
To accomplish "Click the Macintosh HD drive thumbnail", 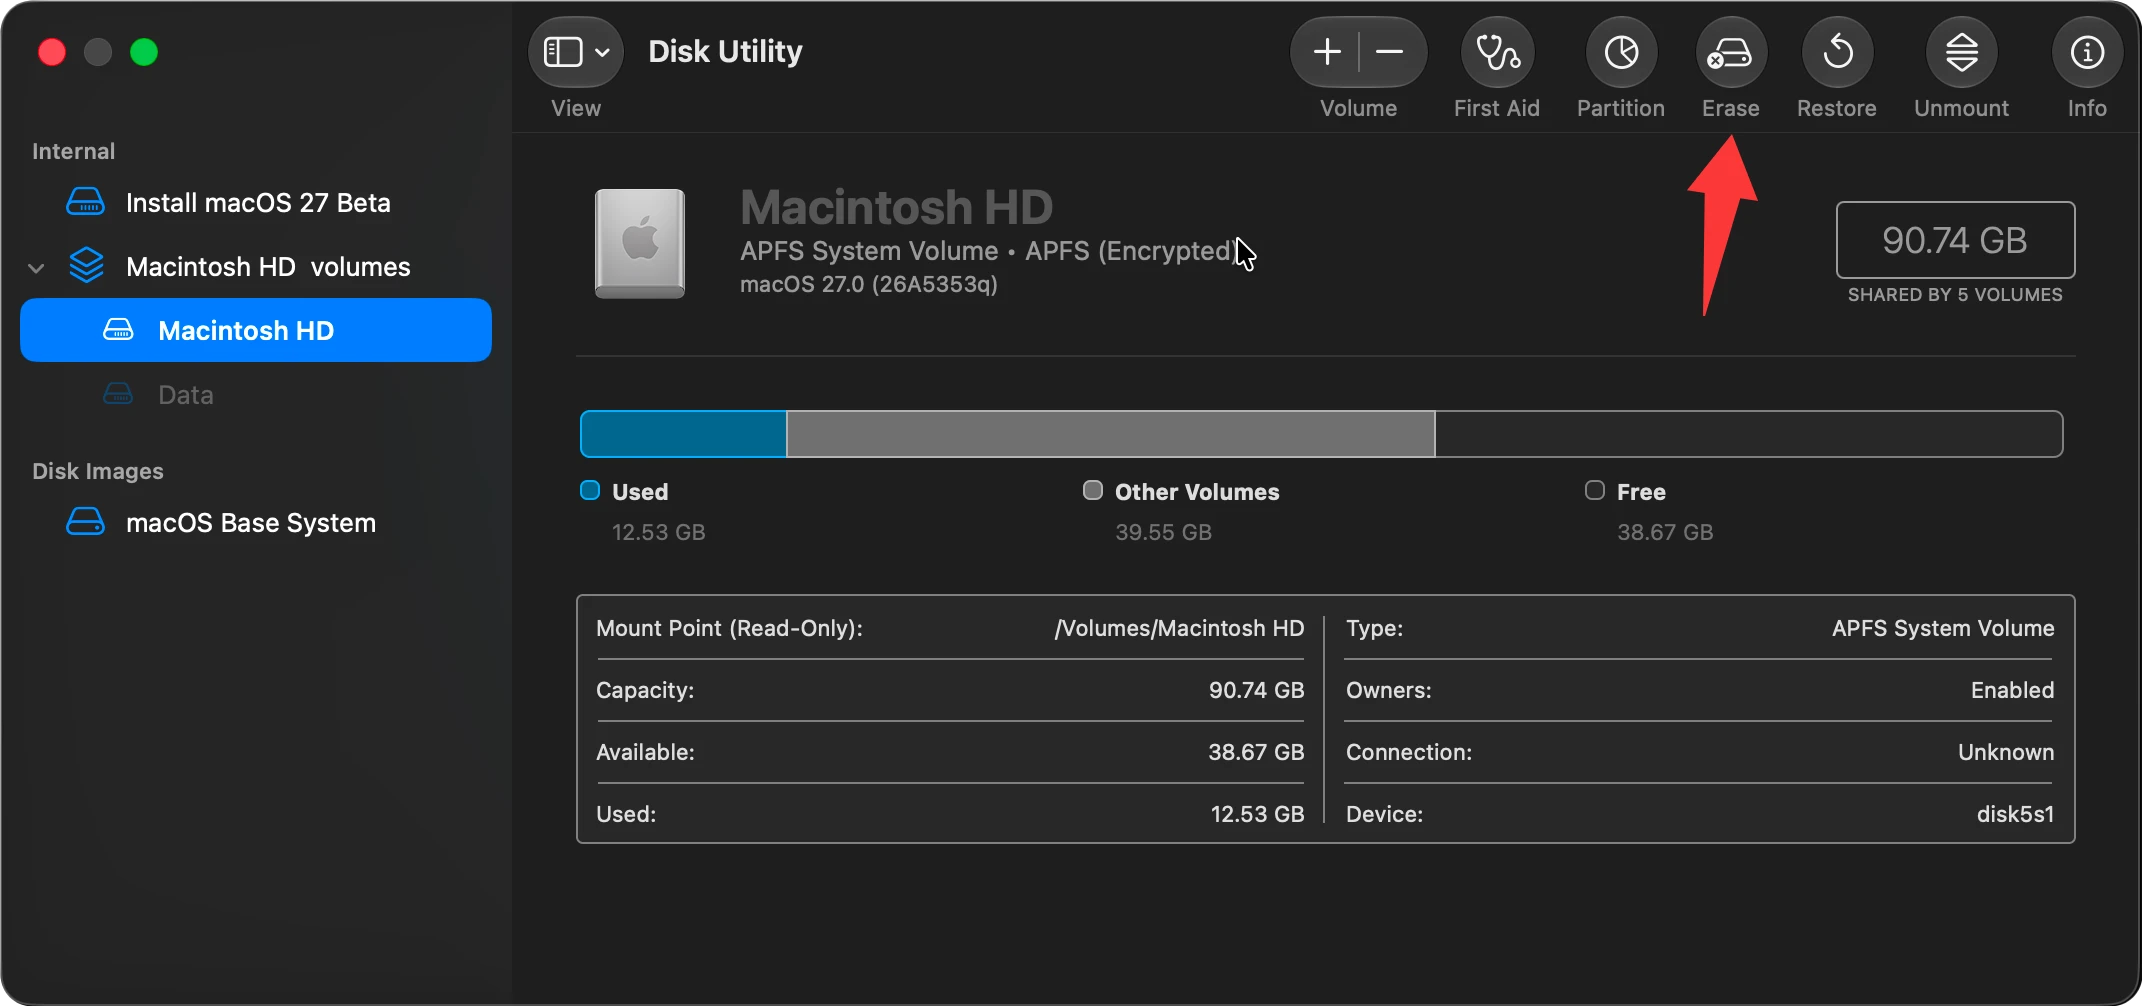I will point(640,243).
